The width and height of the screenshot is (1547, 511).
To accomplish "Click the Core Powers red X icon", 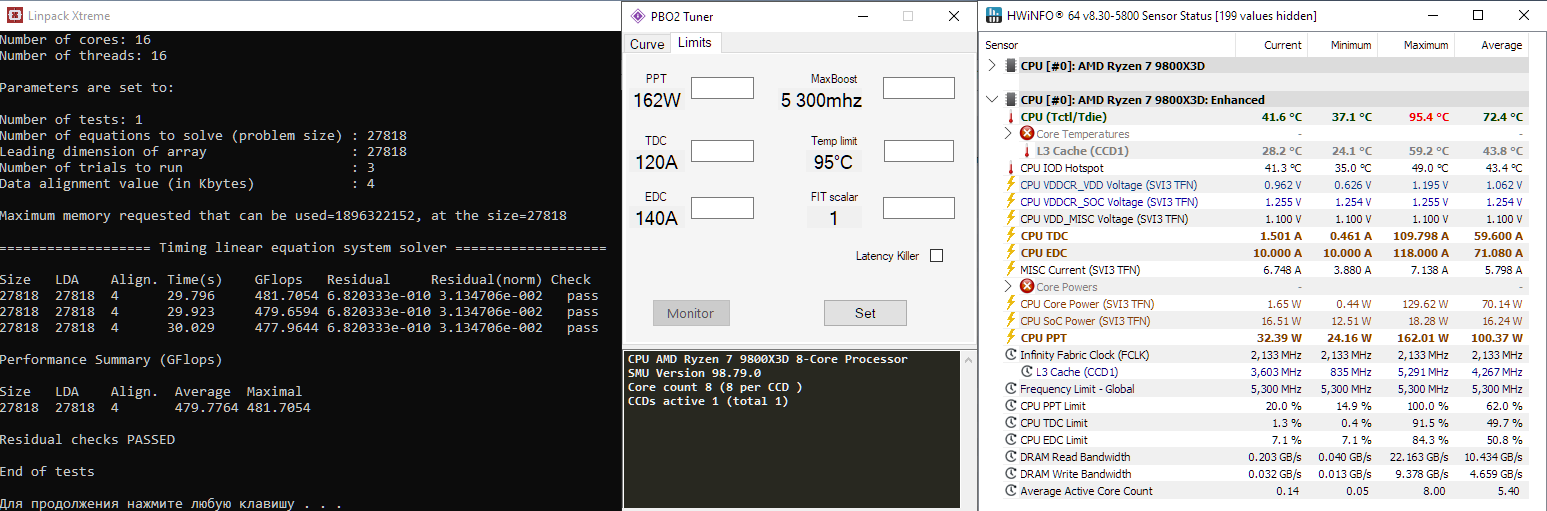I will point(1027,287).
